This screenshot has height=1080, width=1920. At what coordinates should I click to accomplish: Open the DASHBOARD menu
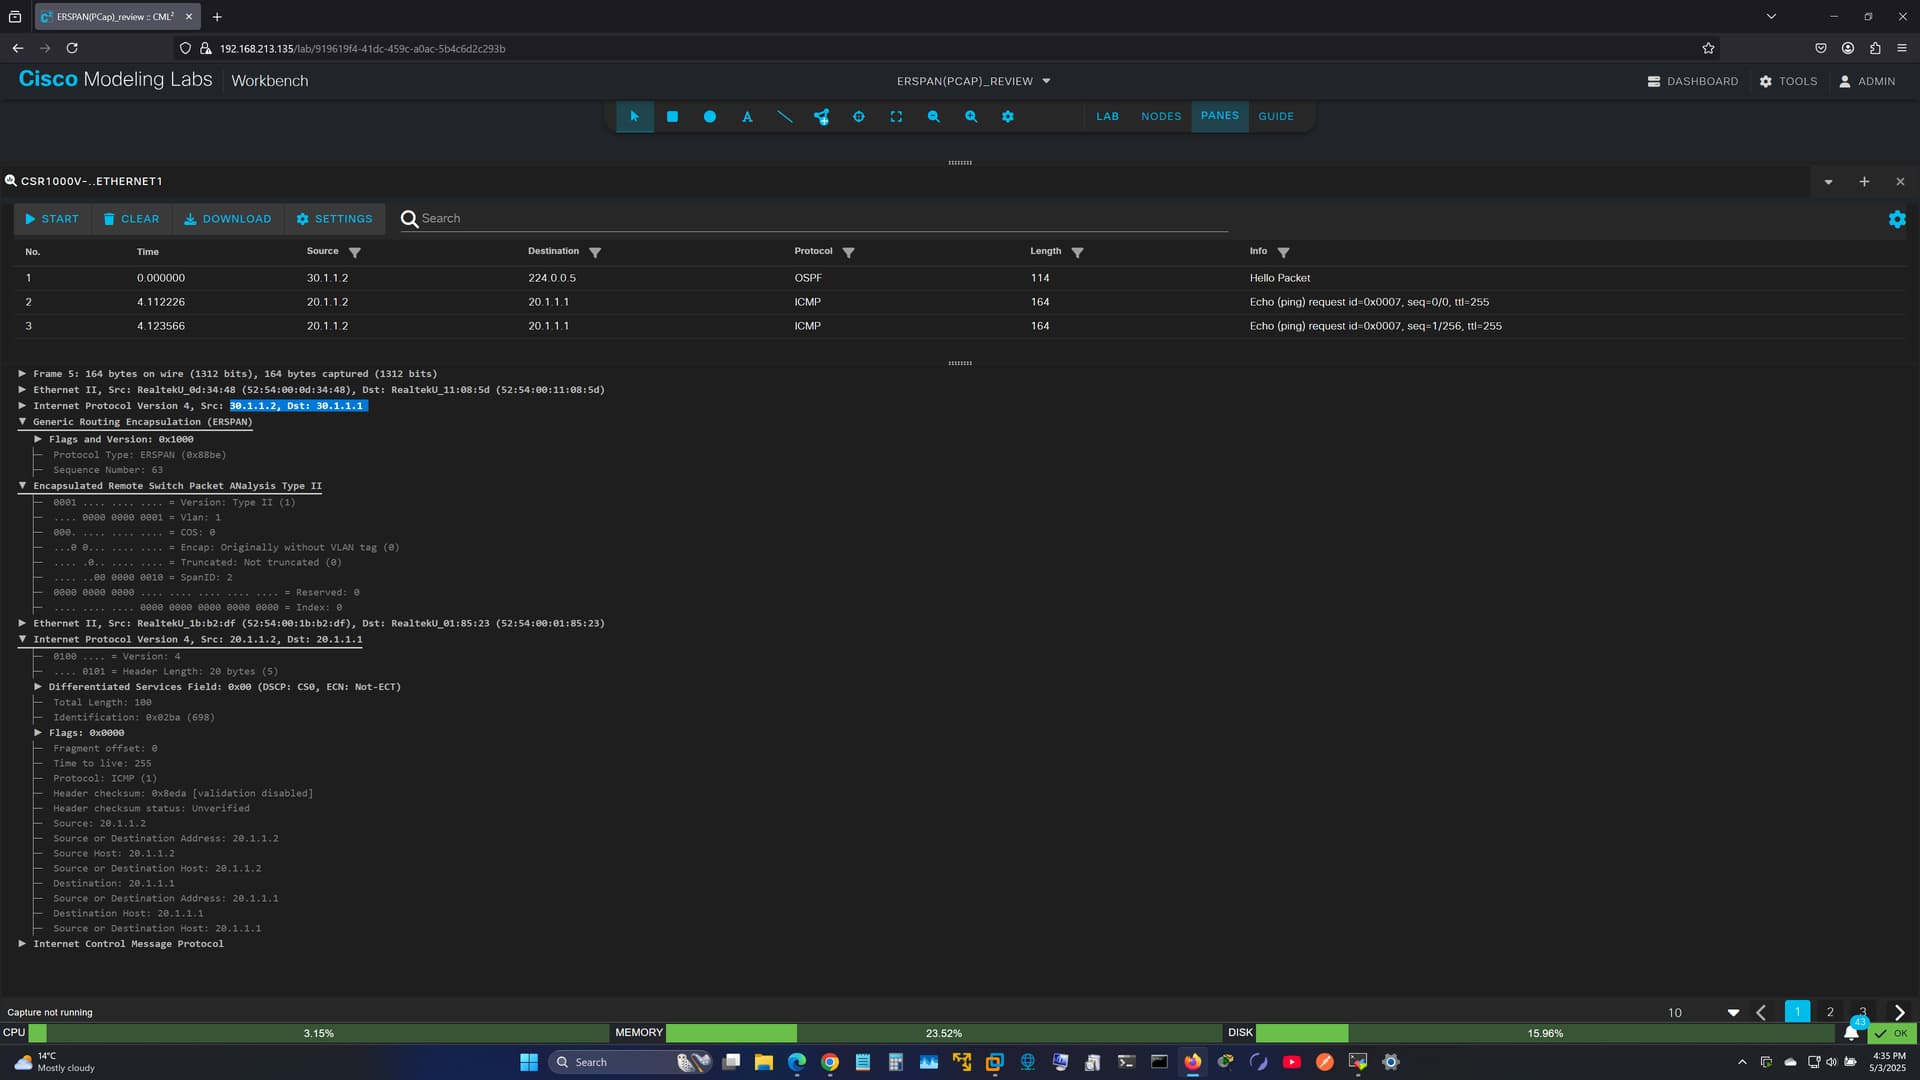click(x=1692, y=81)
